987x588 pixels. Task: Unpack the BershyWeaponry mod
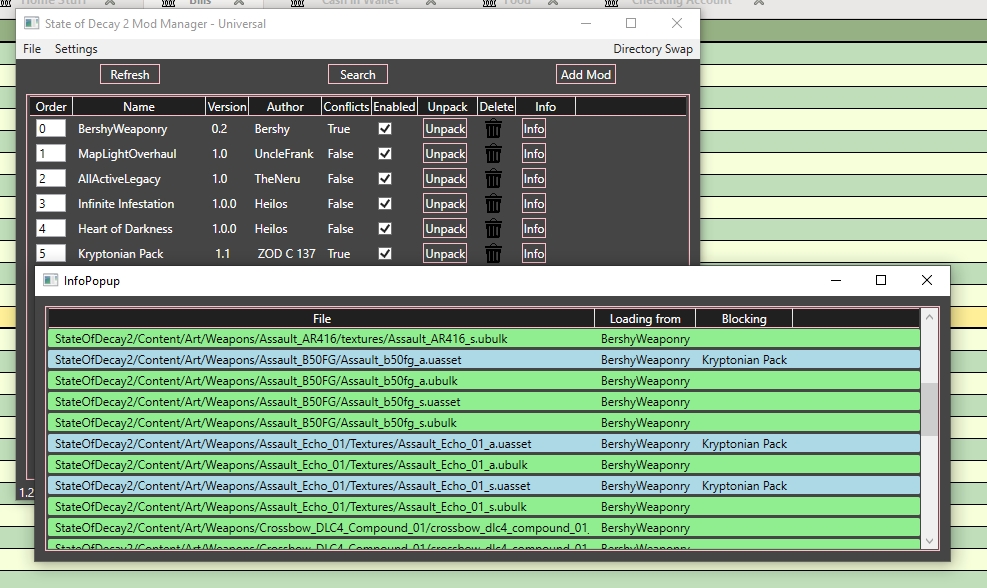tap(445, 128)
